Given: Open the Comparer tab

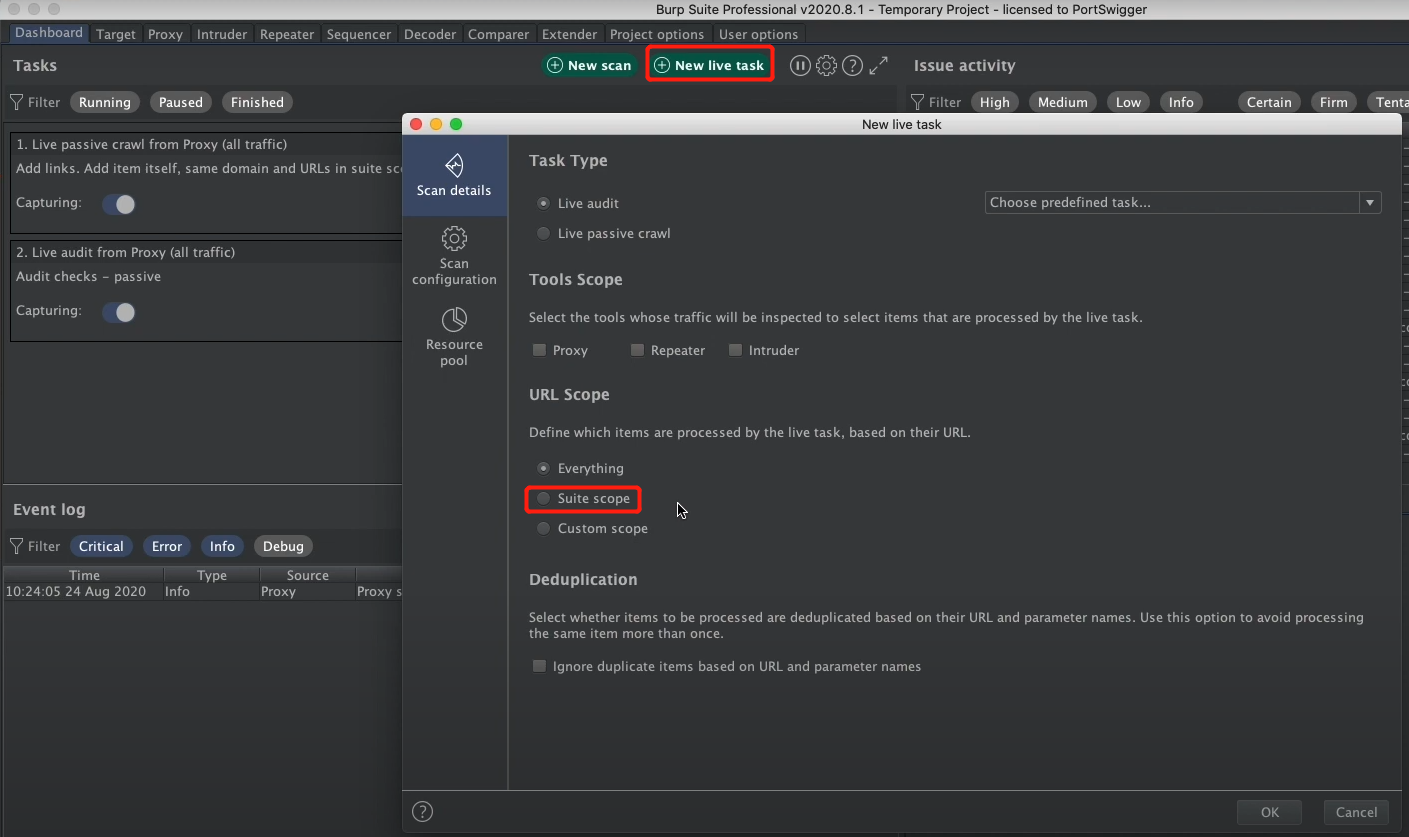Looking at the screenshot, I should point(499,34).
